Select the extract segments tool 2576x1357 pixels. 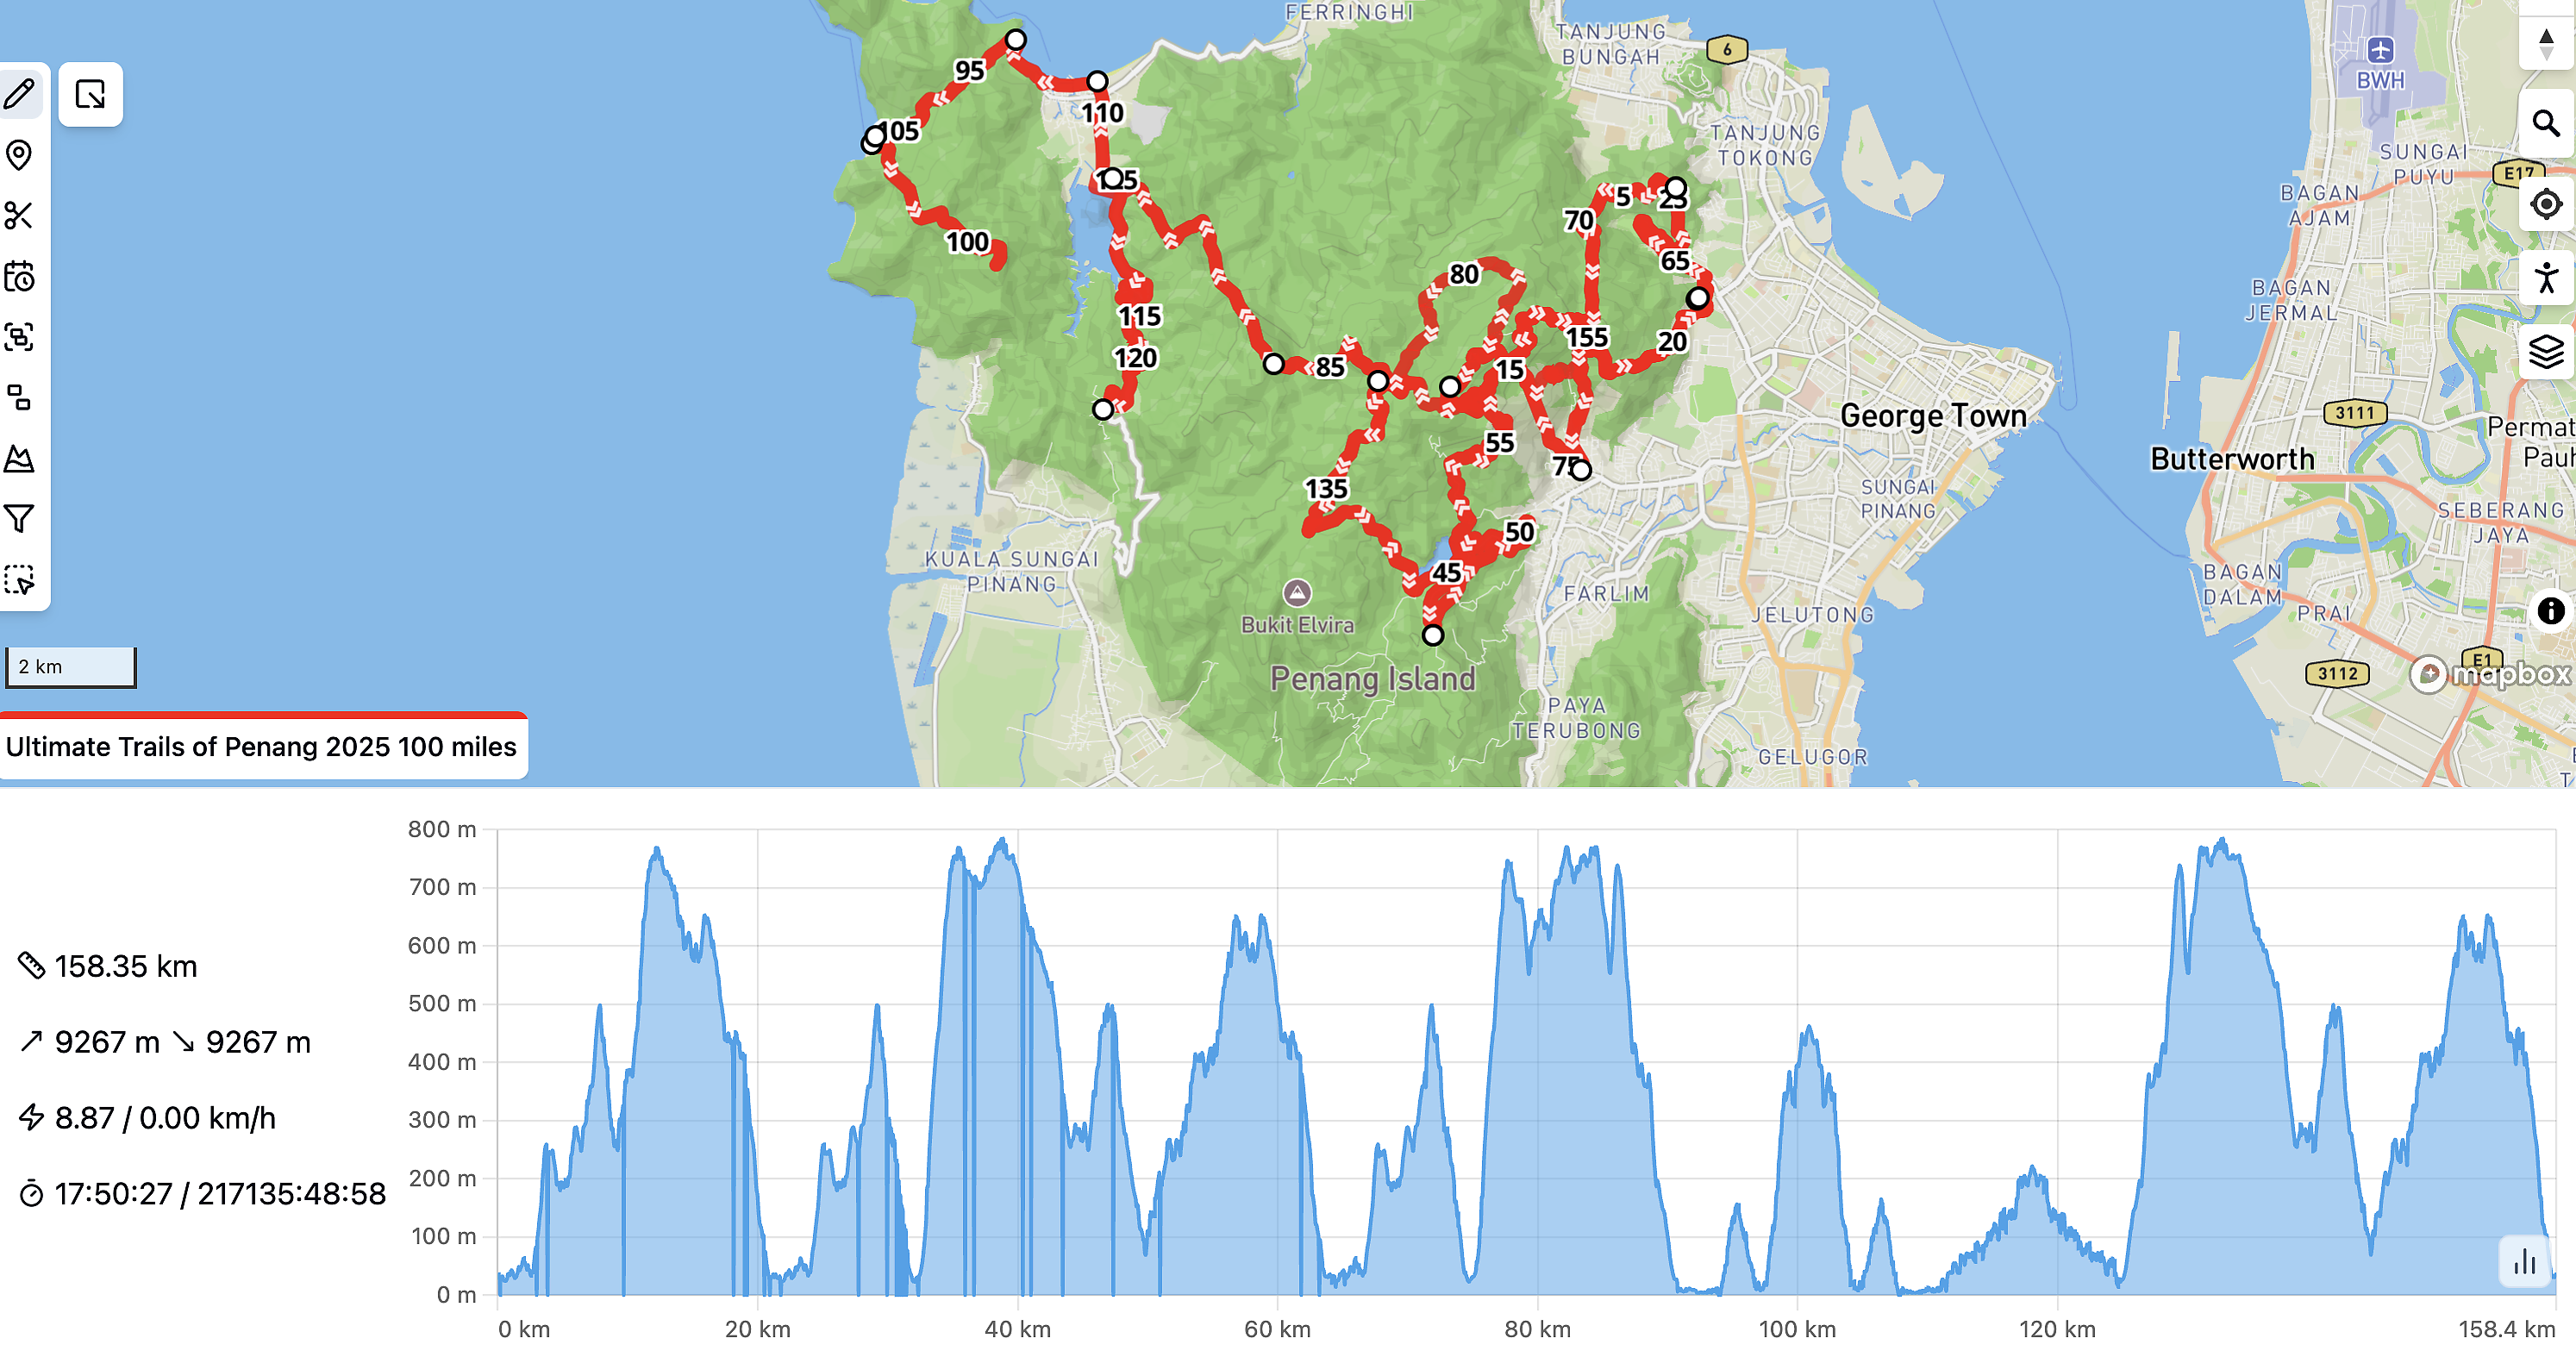19,398
